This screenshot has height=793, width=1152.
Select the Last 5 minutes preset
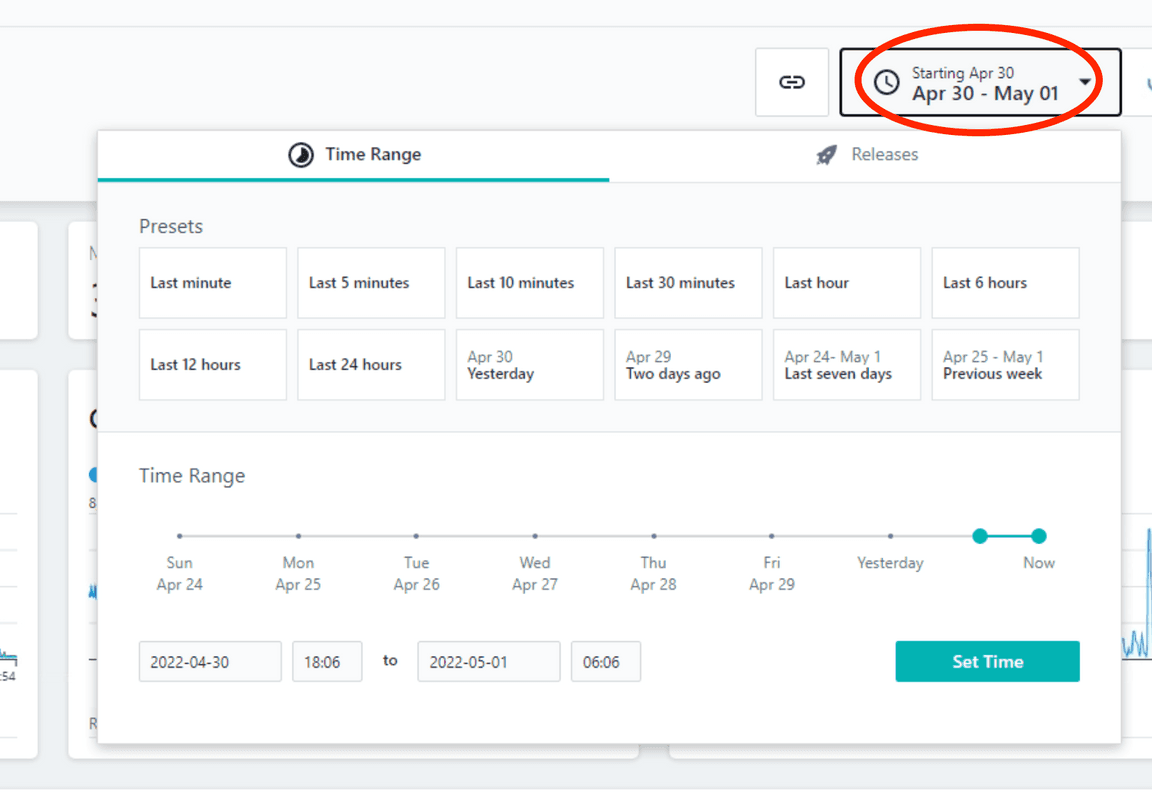pos(370,283)
